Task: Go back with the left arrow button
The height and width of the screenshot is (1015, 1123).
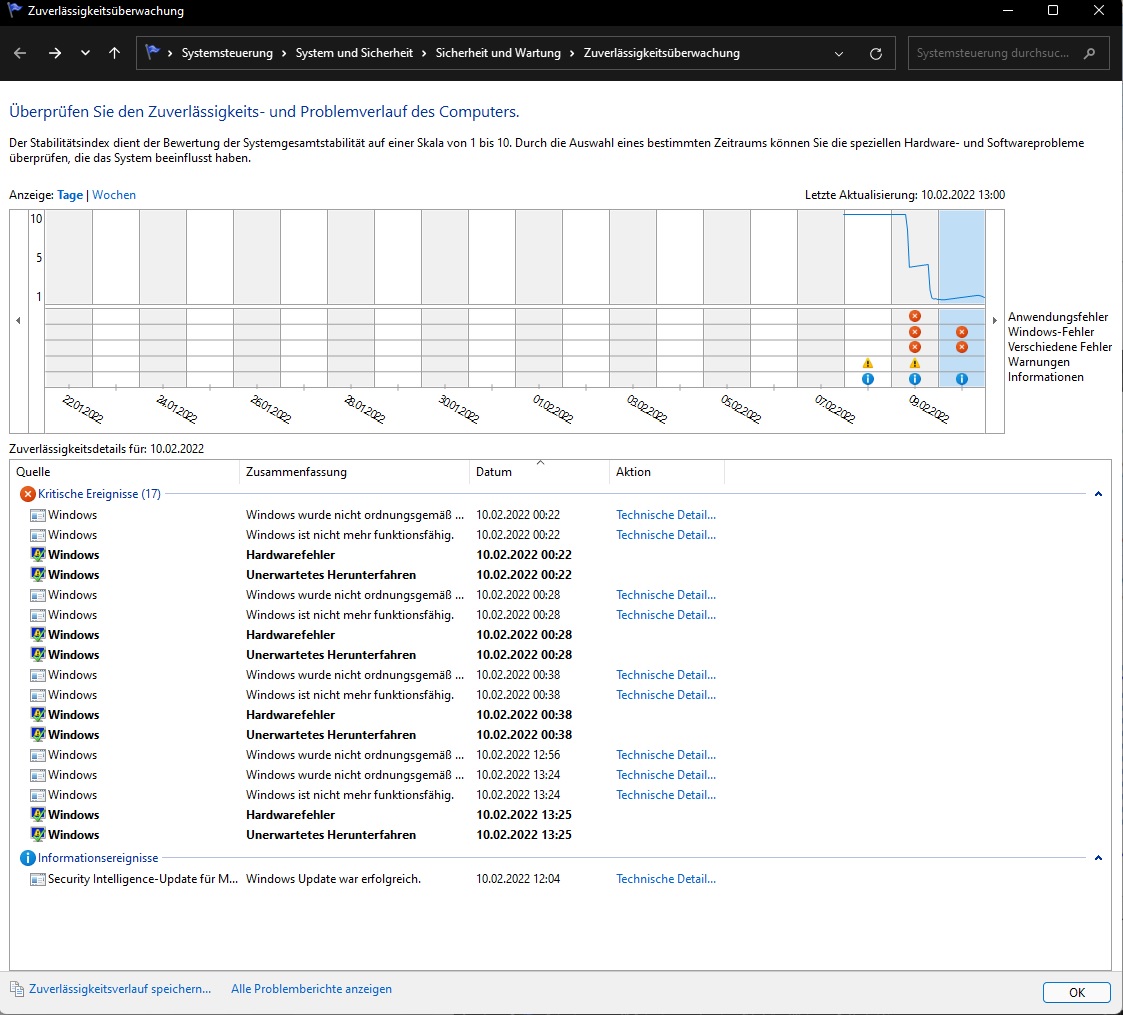Action: point(20,53)
